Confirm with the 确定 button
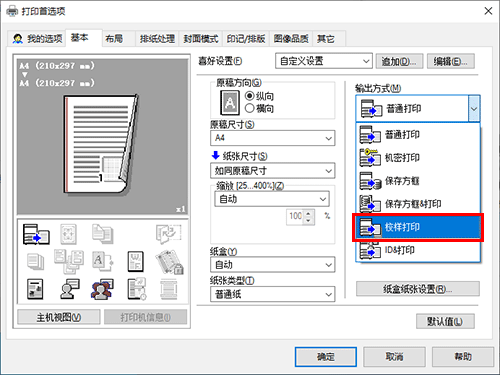 pyautogui.click(x=326, y=357)
